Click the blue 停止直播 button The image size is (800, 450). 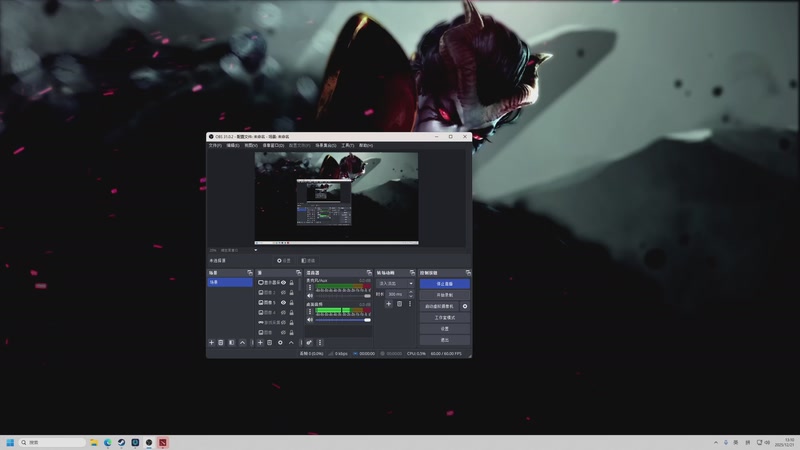tap(445, 284)
